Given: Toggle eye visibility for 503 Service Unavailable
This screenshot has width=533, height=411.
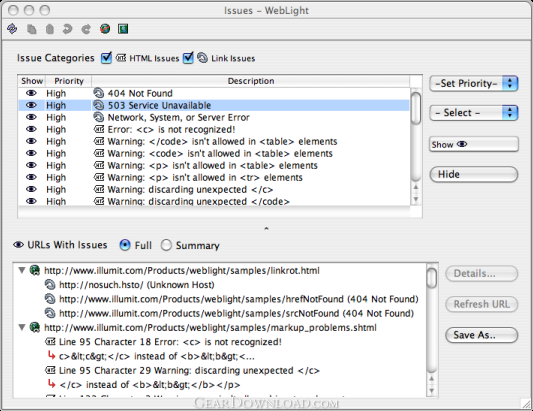Looking at the screenshot, I should 31,105.
